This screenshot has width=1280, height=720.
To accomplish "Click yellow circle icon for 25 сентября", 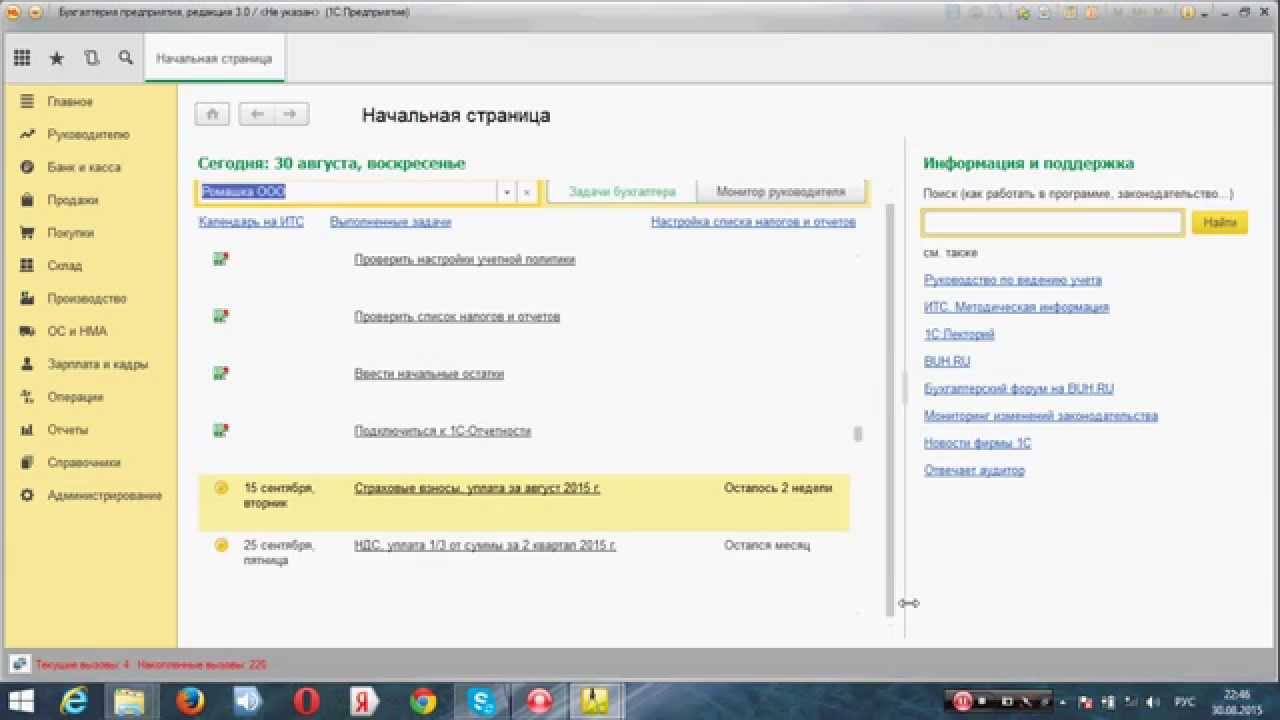I will coord(221,545).
